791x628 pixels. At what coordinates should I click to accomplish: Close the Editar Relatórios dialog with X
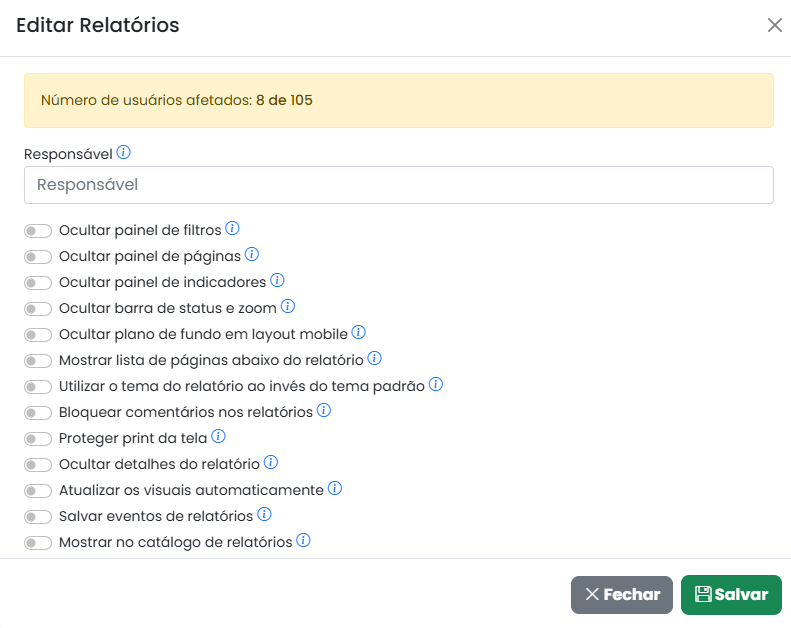tap(774, 25)
